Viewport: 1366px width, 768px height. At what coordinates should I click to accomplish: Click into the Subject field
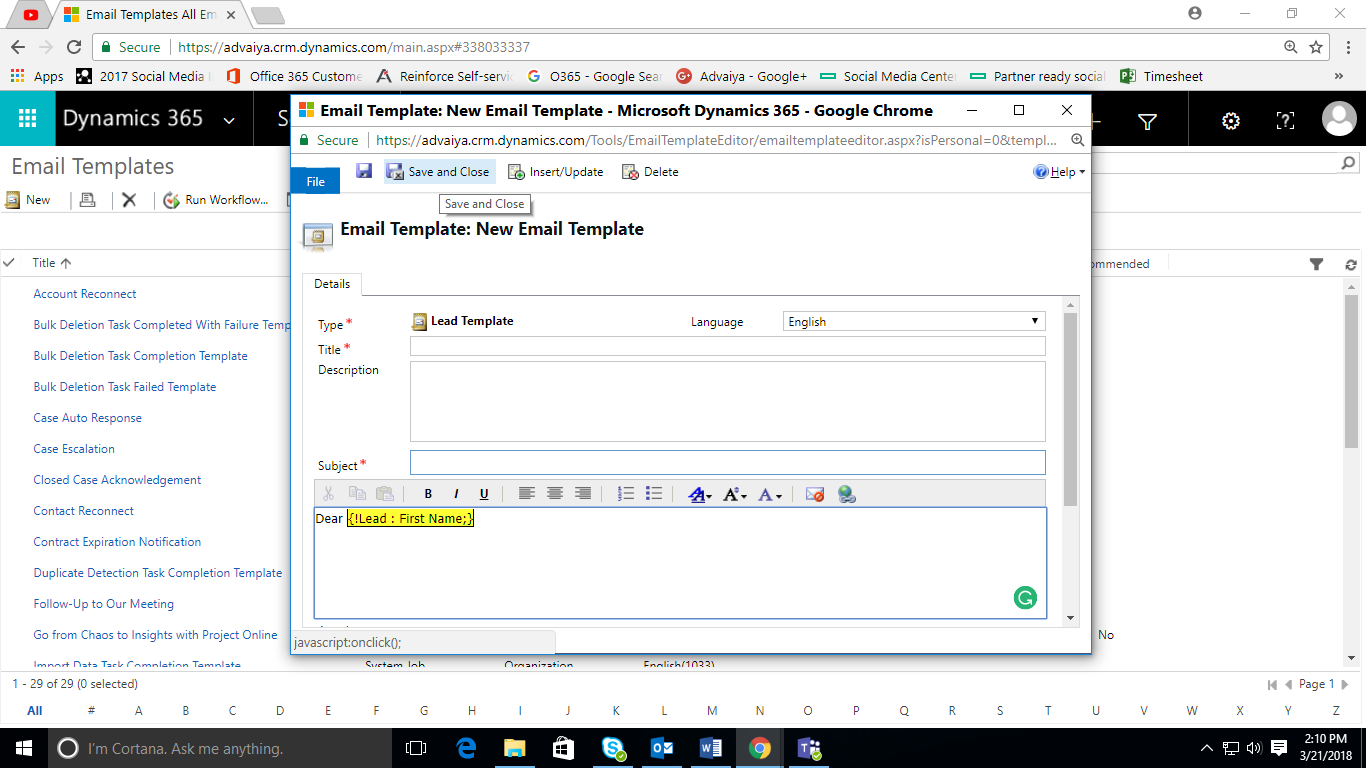click(x=727, y=462)
